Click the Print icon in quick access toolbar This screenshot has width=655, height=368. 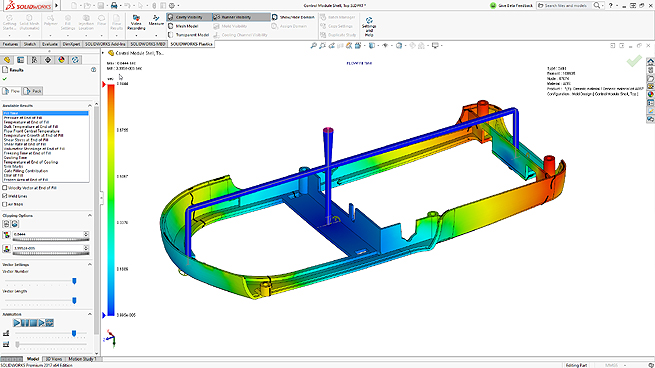[114, 5]
